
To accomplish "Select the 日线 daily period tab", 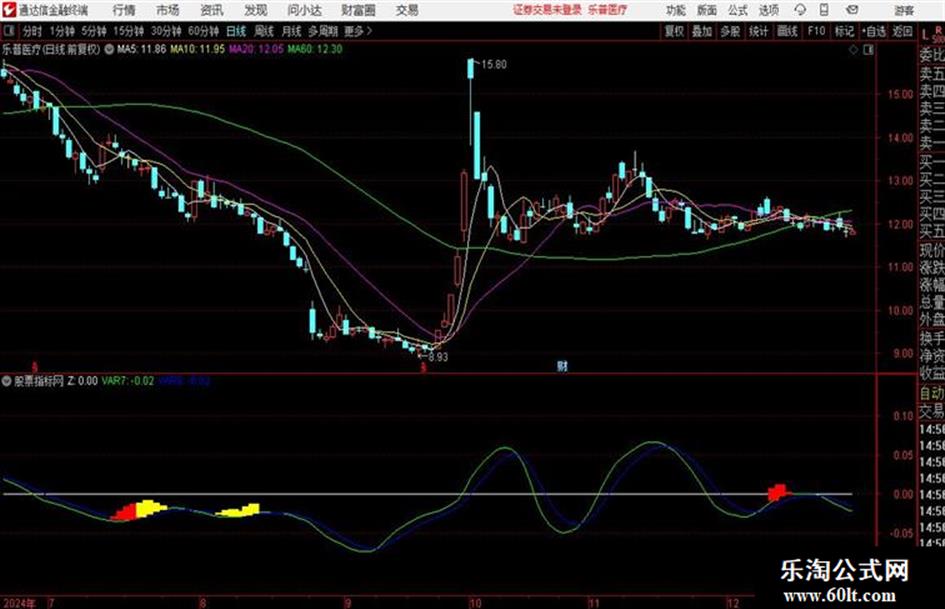I will (236, 31).
